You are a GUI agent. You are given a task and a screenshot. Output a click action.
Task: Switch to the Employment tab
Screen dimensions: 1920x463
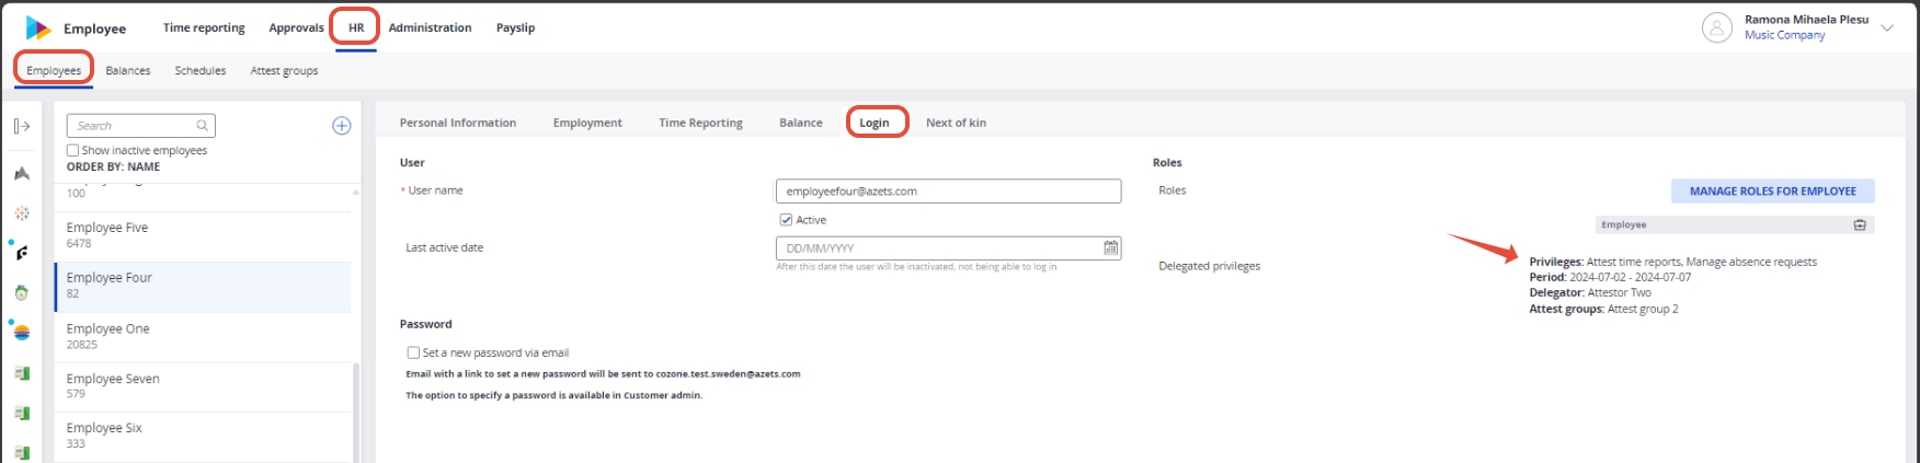click(x=587, y=123)
